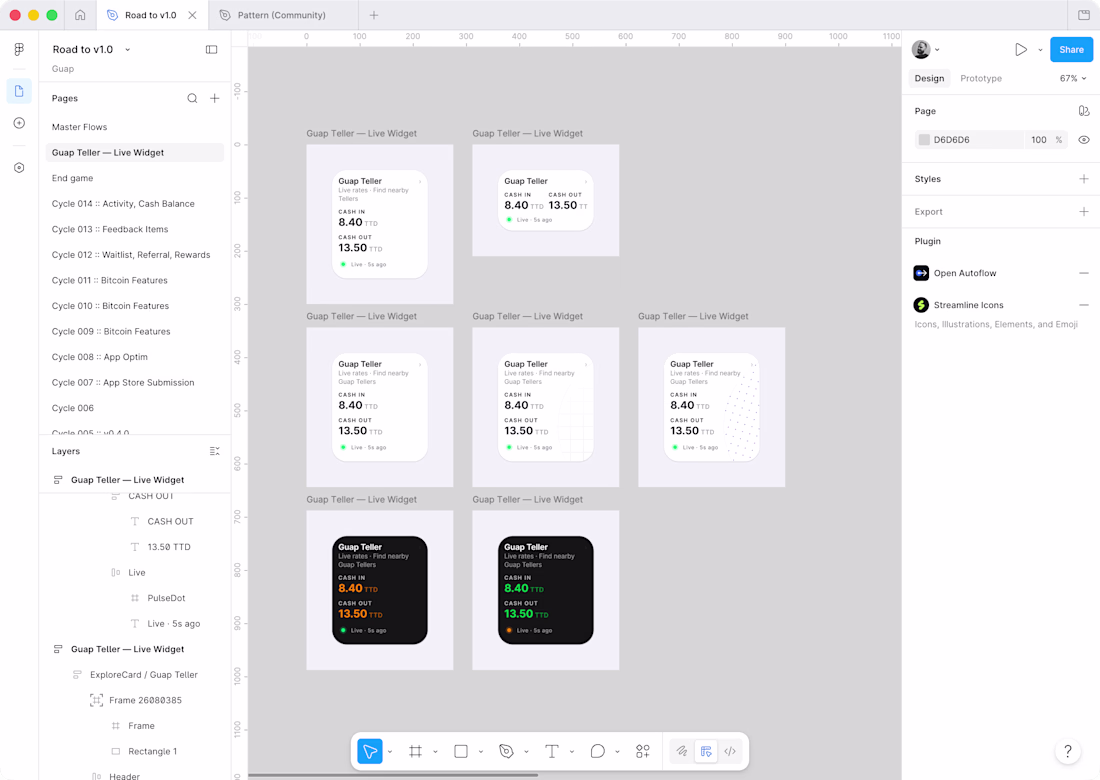This screenshot has width=1100, height=780.
Task: Click the window panel icon at top right
Action: (x=1084, y=15)
